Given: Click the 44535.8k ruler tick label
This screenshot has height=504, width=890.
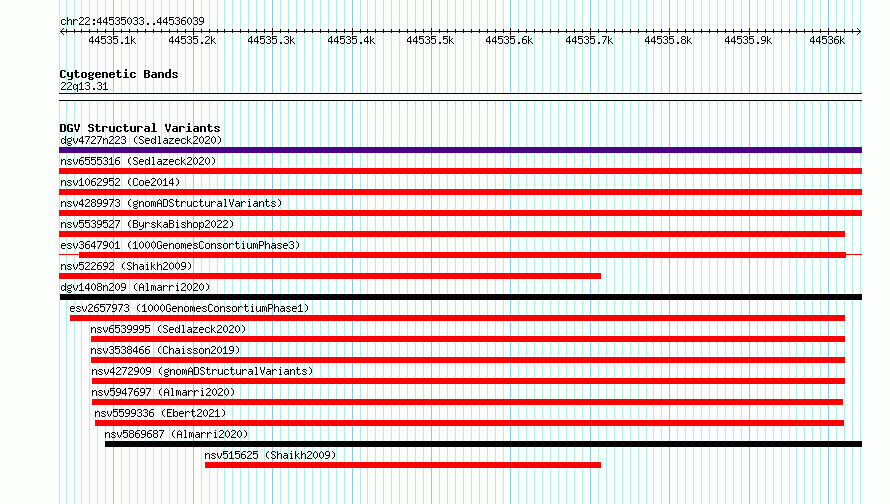Looking at the screenshot, I should click(668, 40).
